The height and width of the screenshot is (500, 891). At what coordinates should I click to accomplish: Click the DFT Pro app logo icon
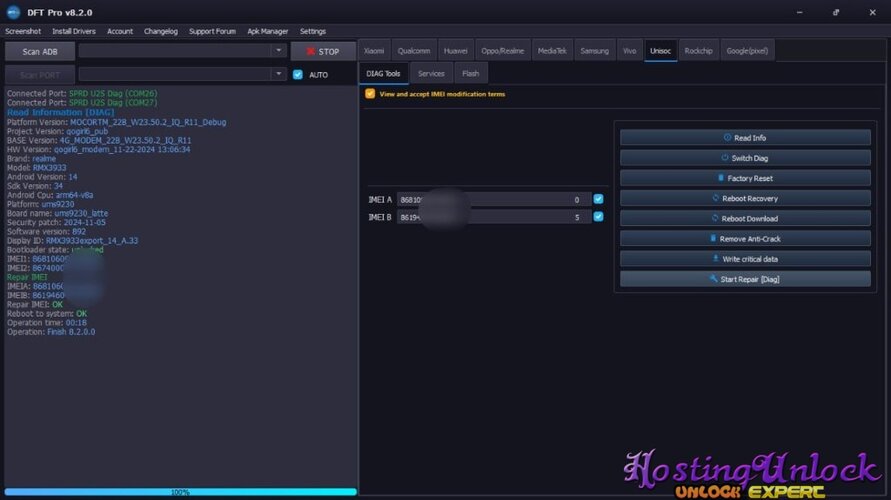click(14, 12)
